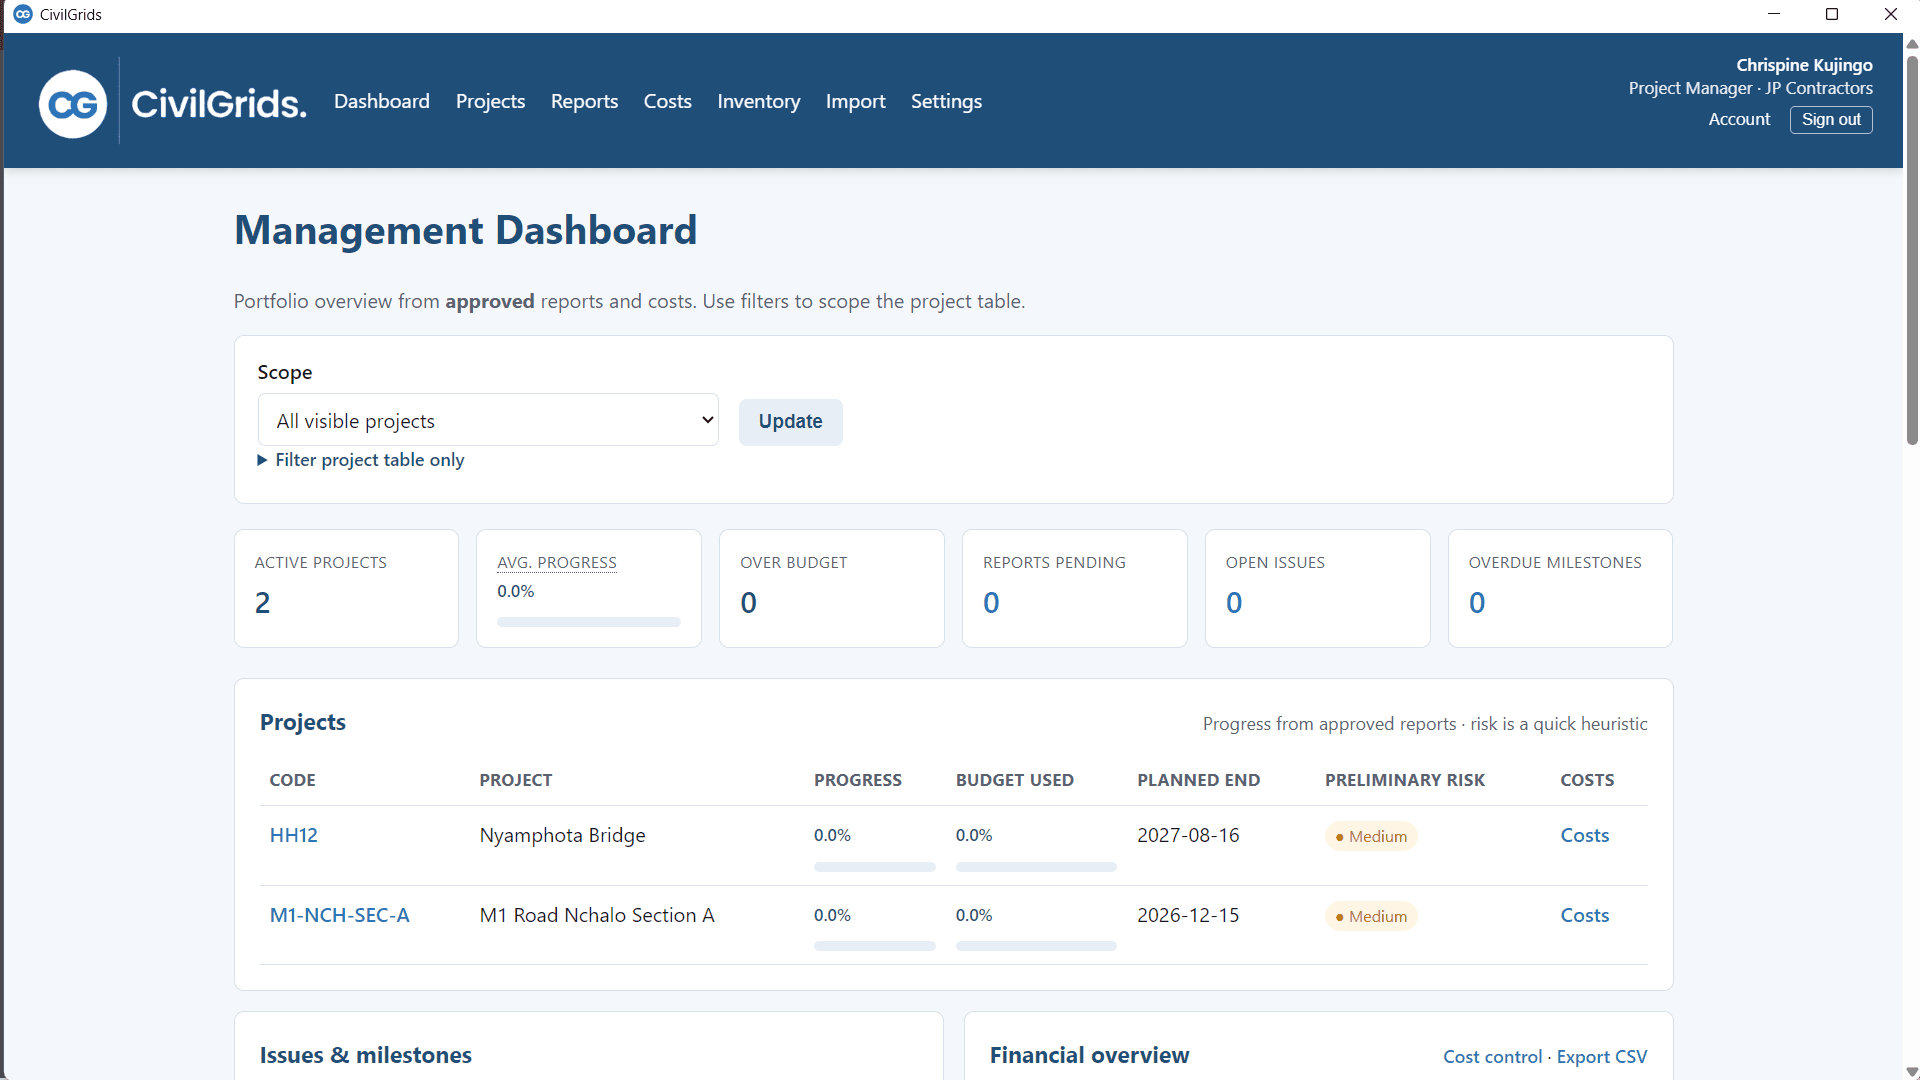
Task: Click the Export CSV link
Action: pos(1601,1057)
